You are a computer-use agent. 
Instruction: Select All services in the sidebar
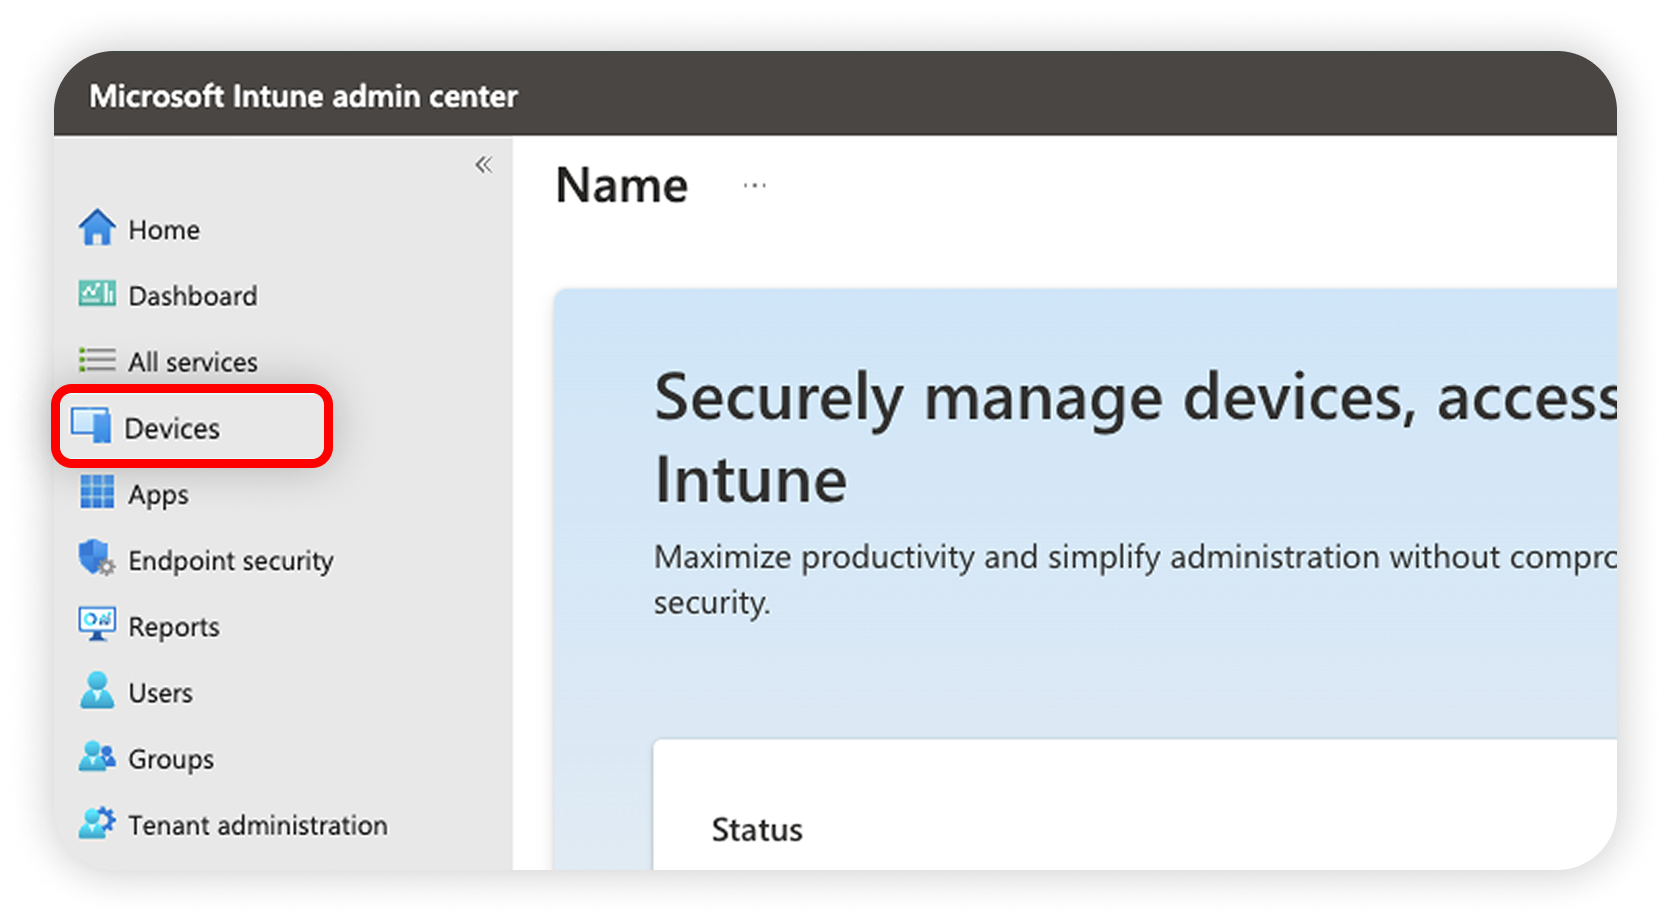tap(193, 362)
